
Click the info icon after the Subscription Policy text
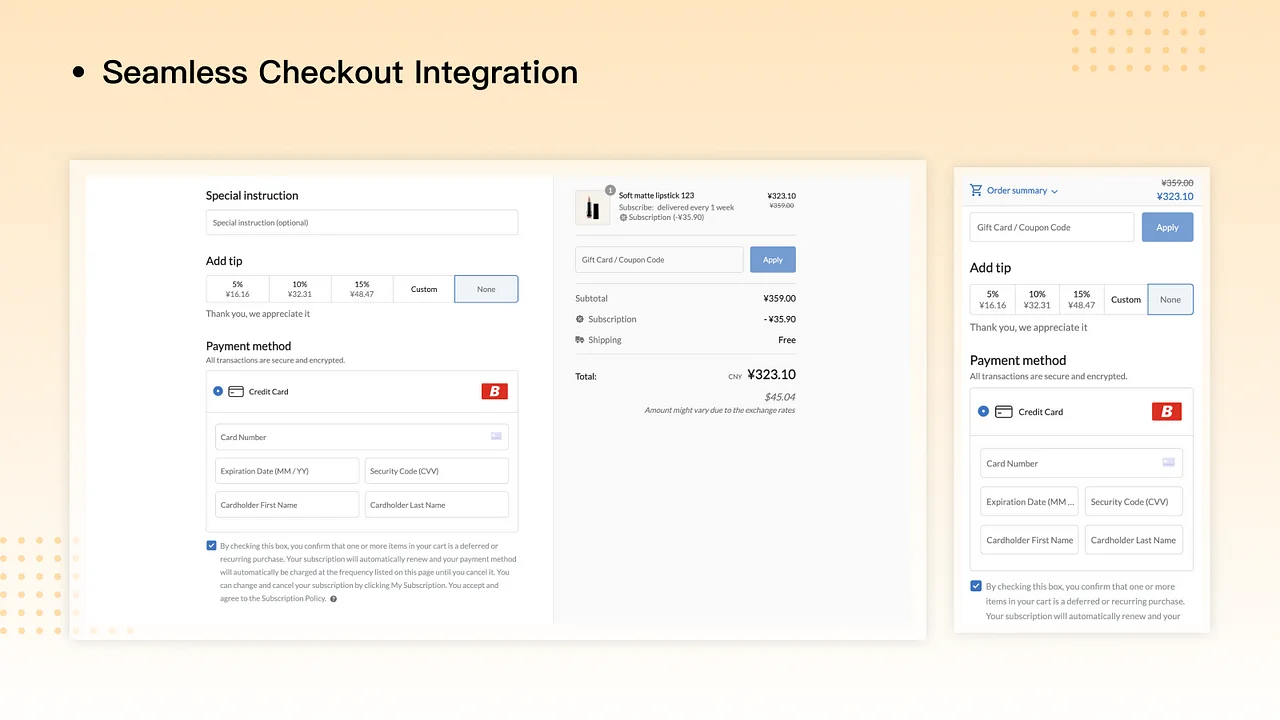tap(333, 598)
